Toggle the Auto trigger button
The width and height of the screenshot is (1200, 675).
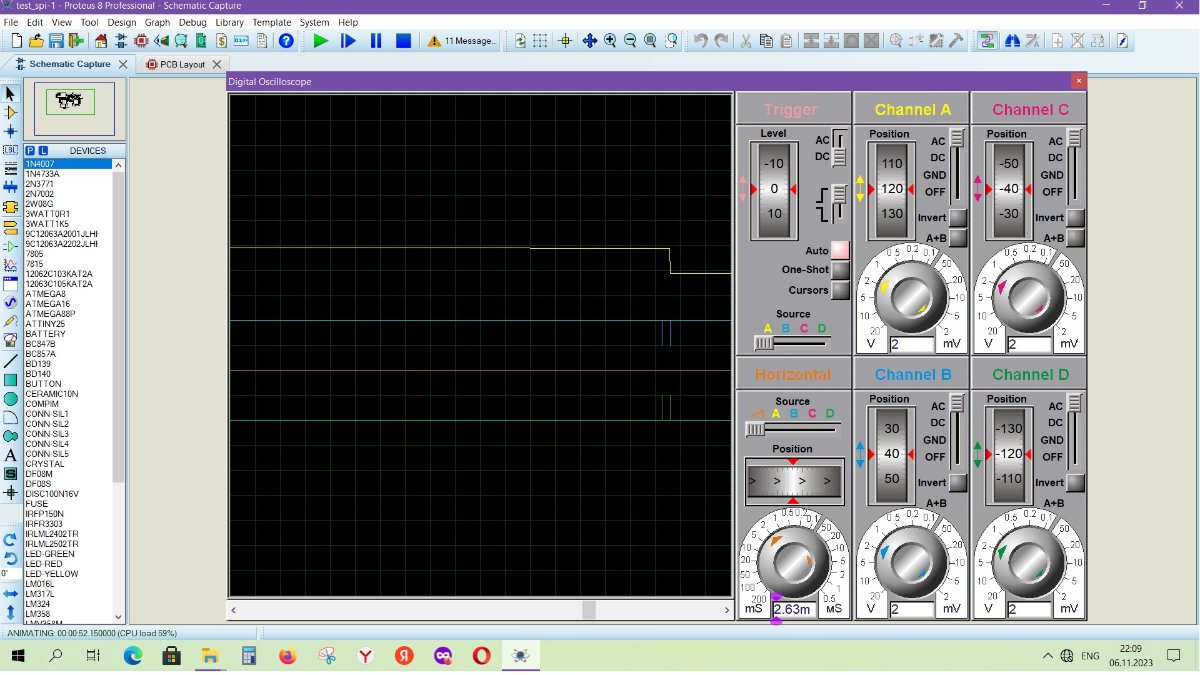click(840, 251)
